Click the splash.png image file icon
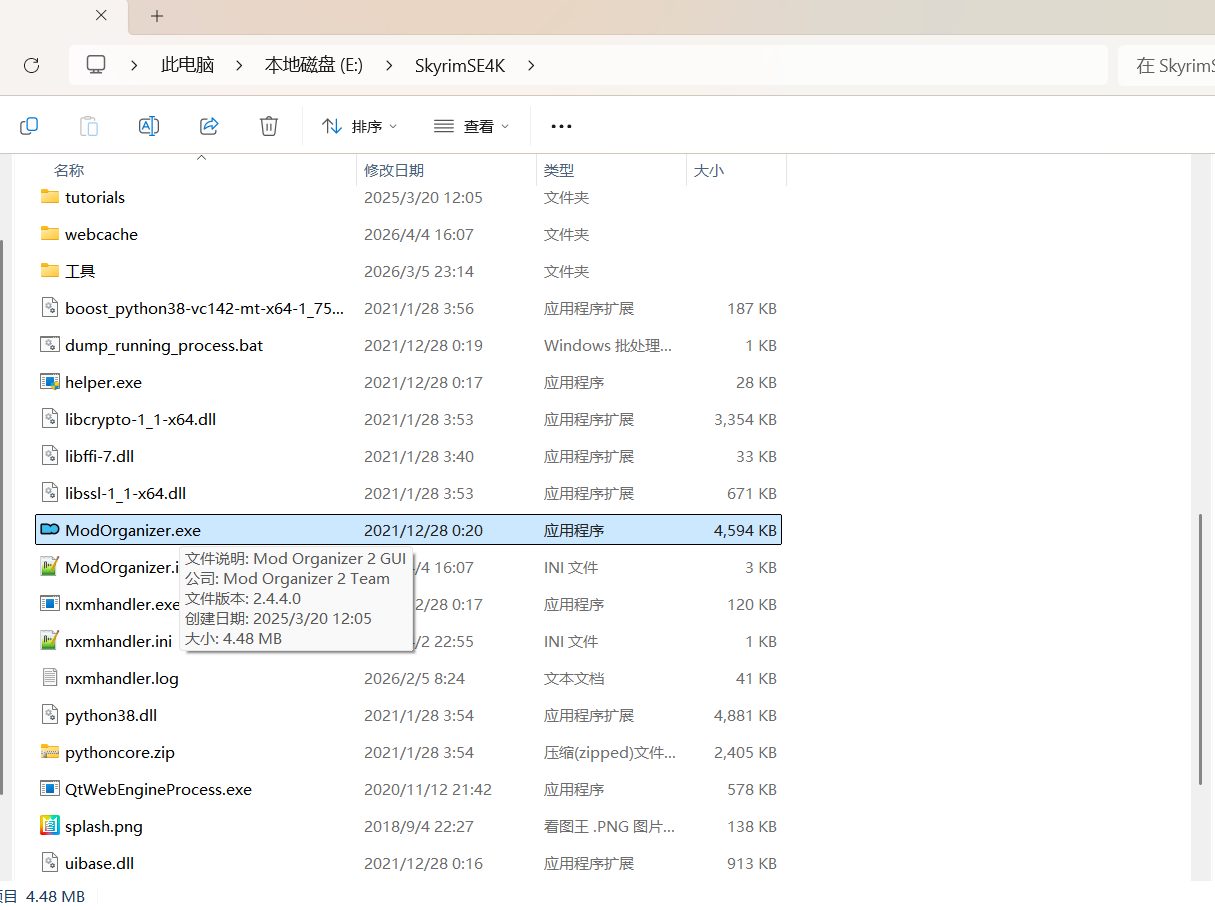This screenshot has width=1215, height=910. 51,826
